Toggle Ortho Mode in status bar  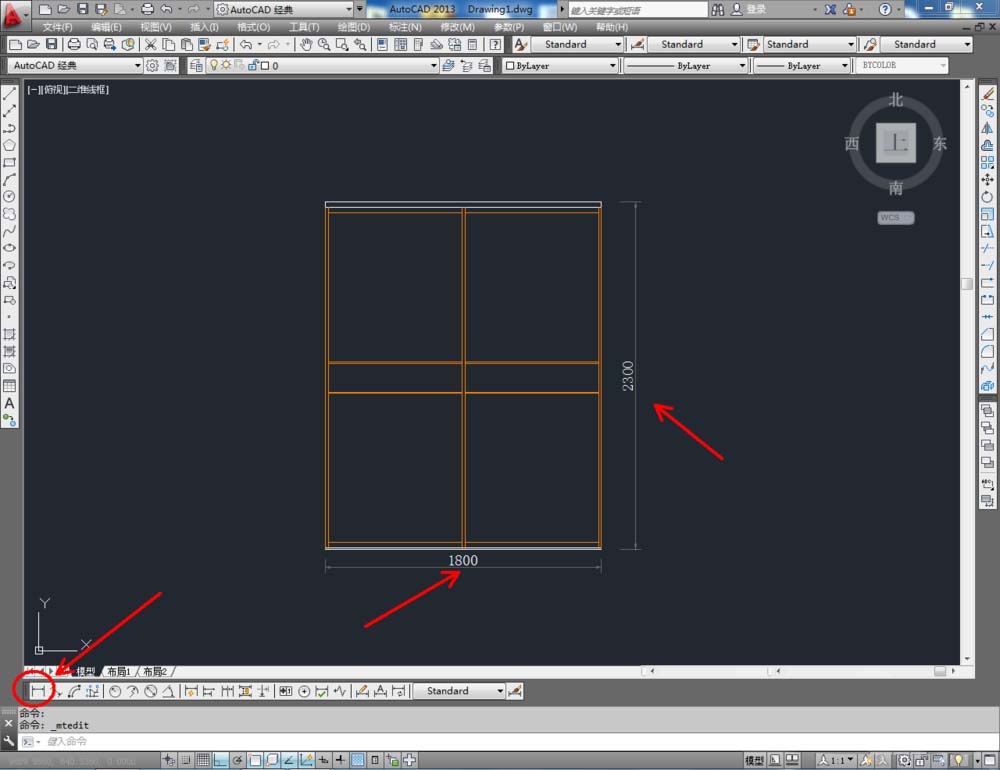[220, 760]
